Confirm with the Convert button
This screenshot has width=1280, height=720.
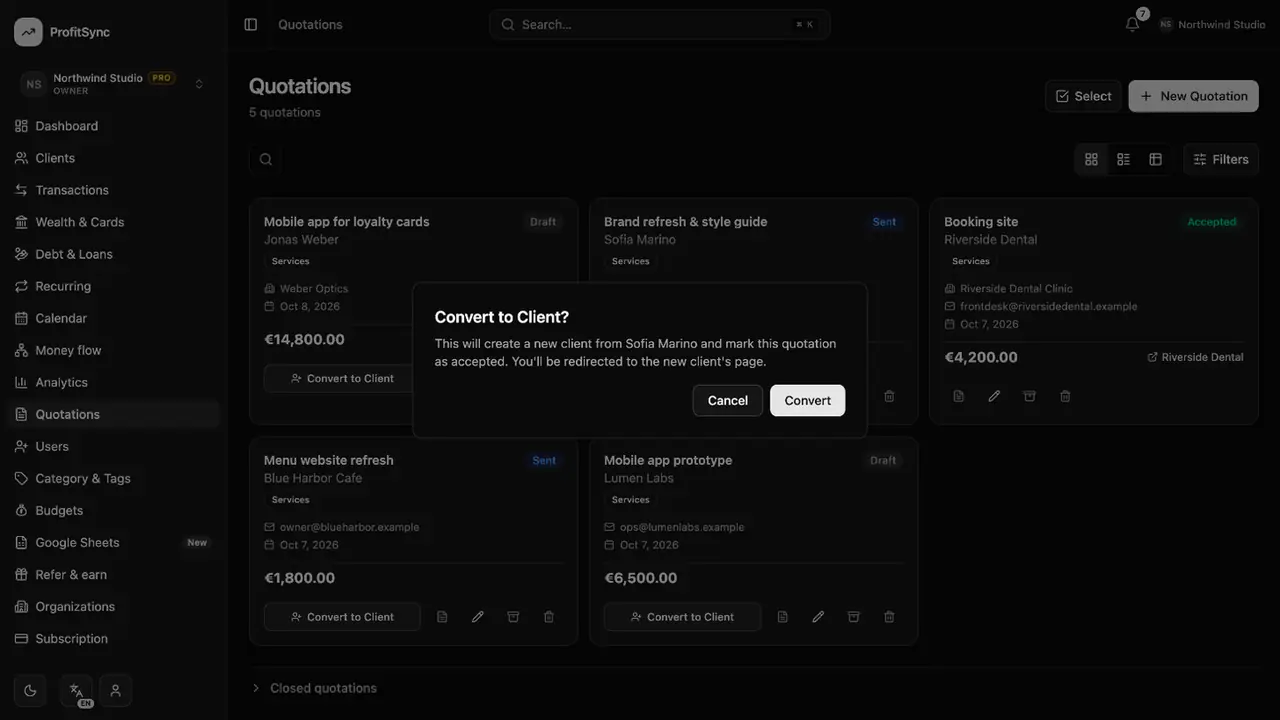click(x=807, y=400)
